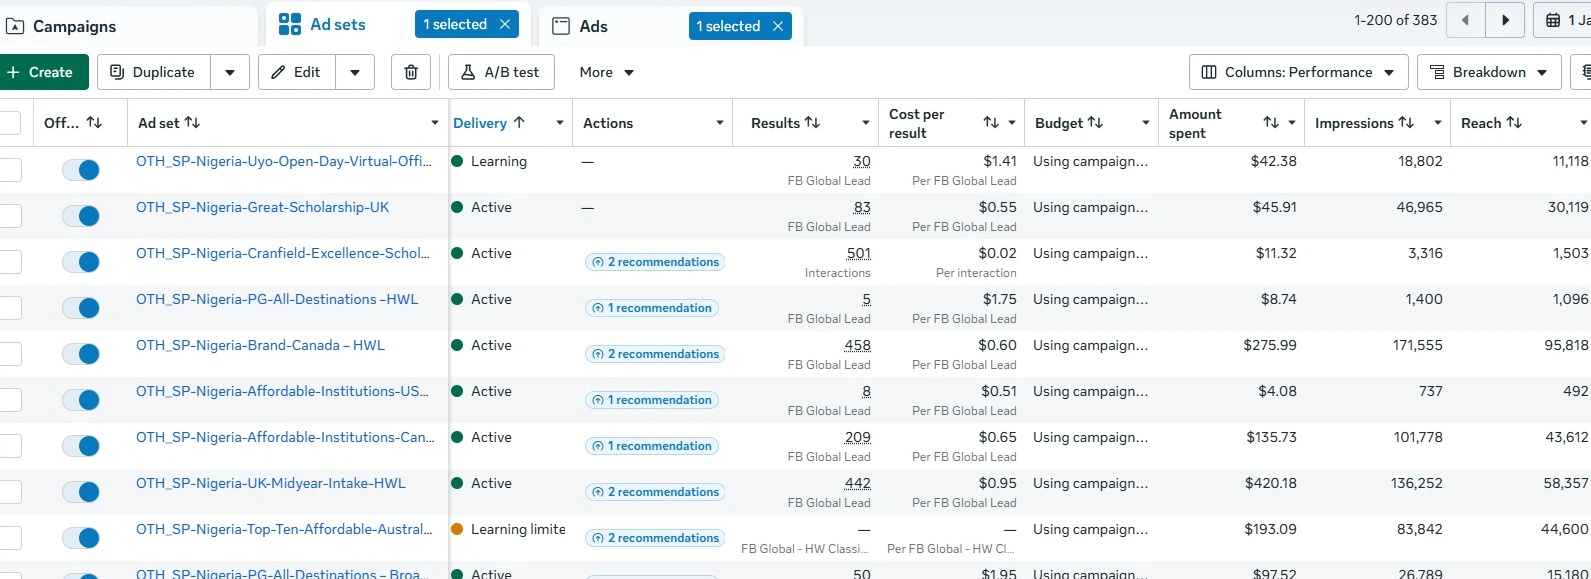Image resolution: width=1591 pixels, height=579 pixels.
Task: Clear the Ad sets '1 selected' filter
Action: point(505,24)
